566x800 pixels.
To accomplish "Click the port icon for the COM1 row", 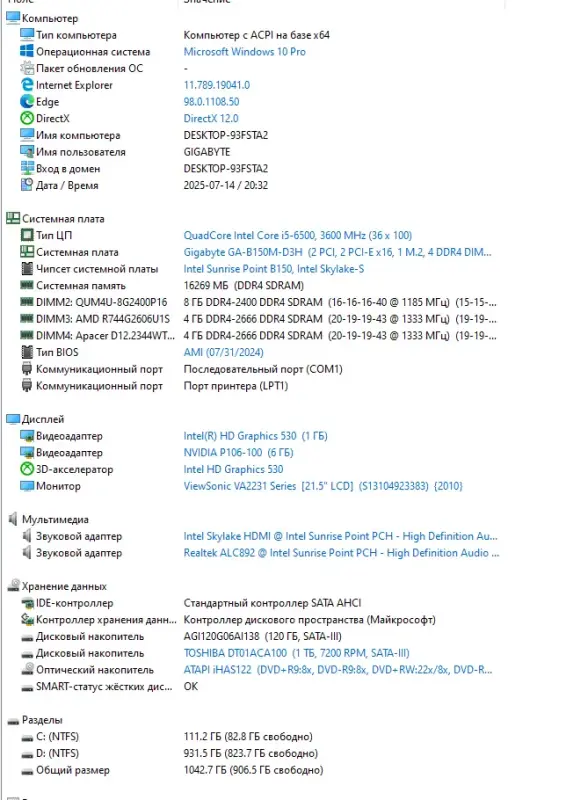I will click(27, 369).
